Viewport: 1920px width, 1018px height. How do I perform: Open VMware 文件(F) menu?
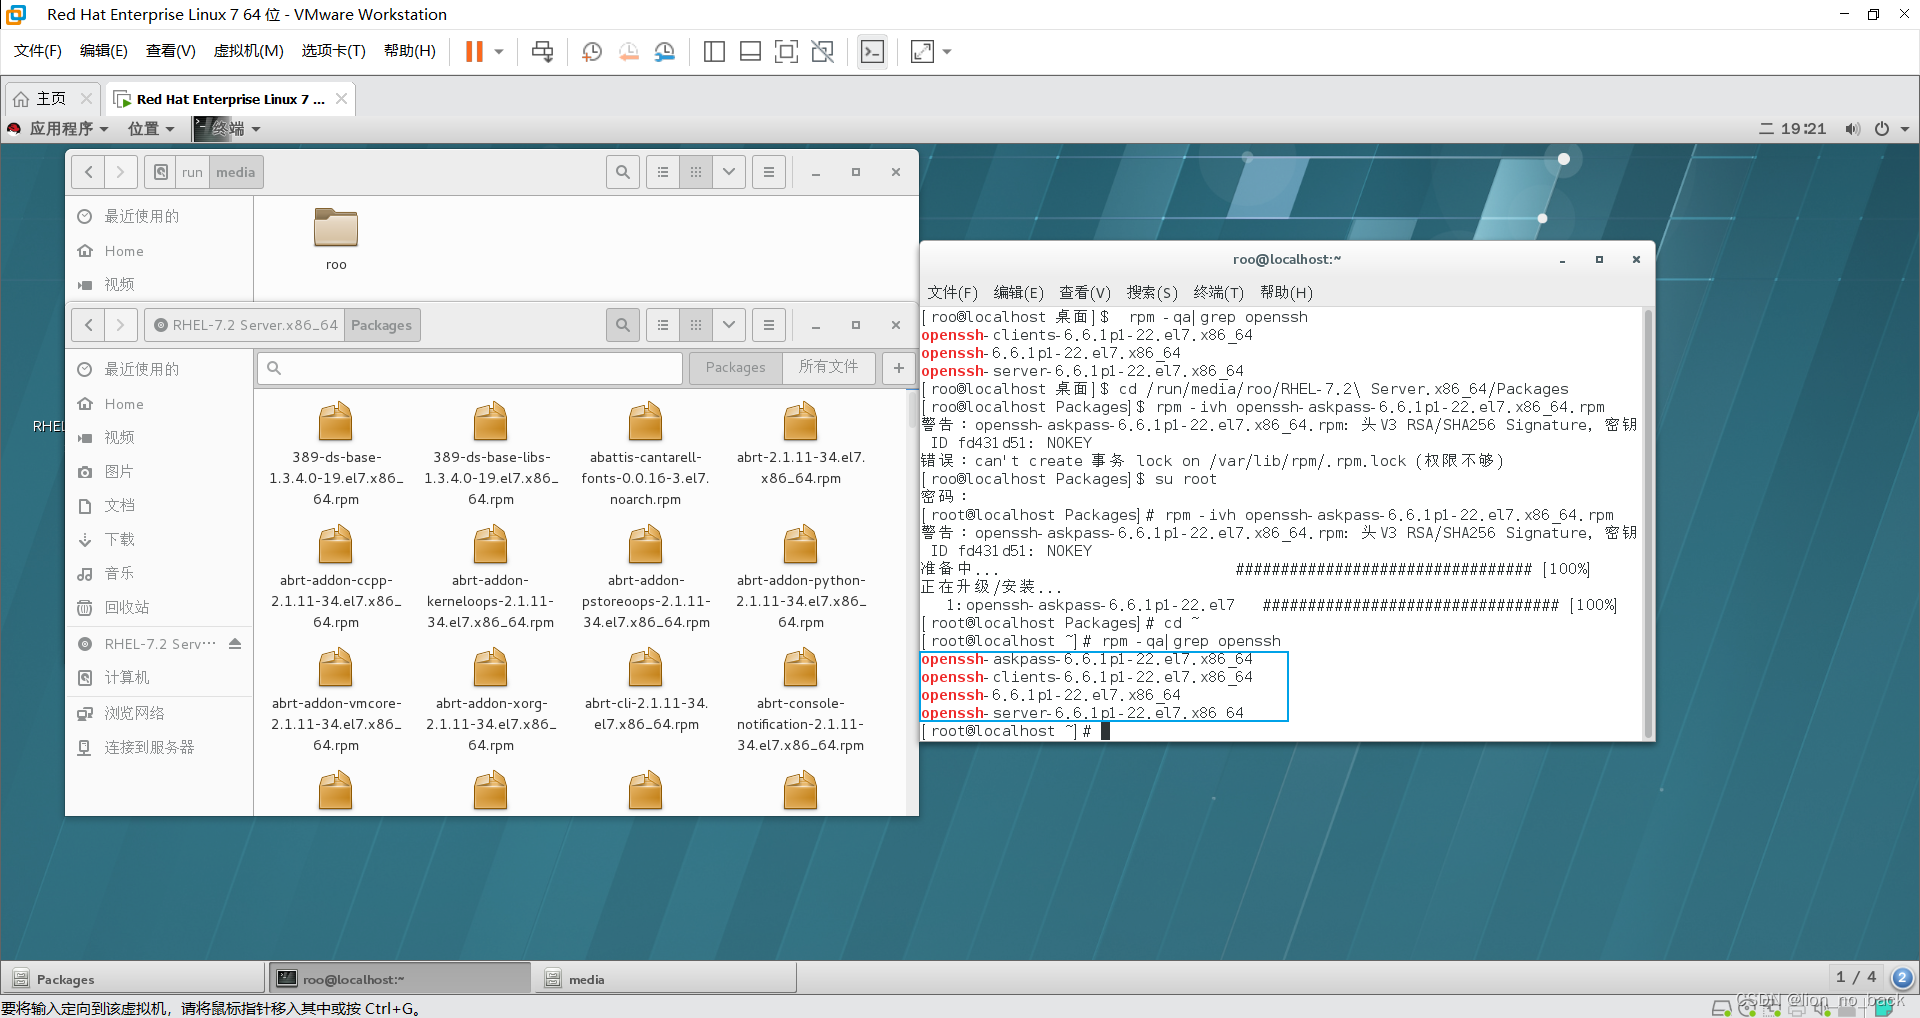point(38,51)
